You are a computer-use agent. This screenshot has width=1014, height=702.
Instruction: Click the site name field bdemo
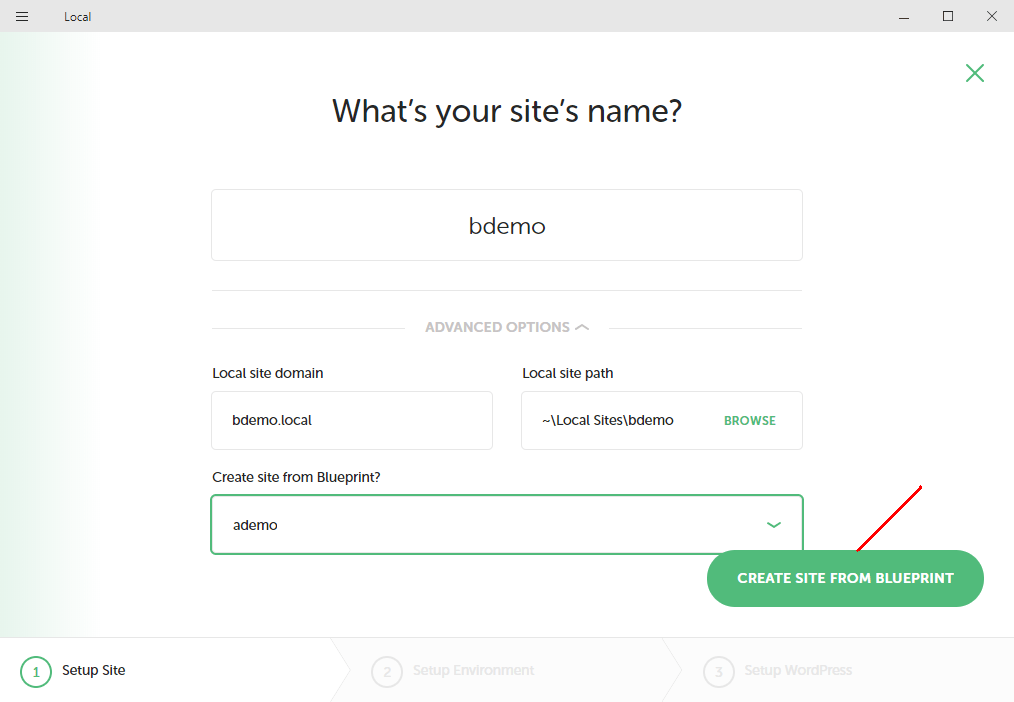click(507, 225)
